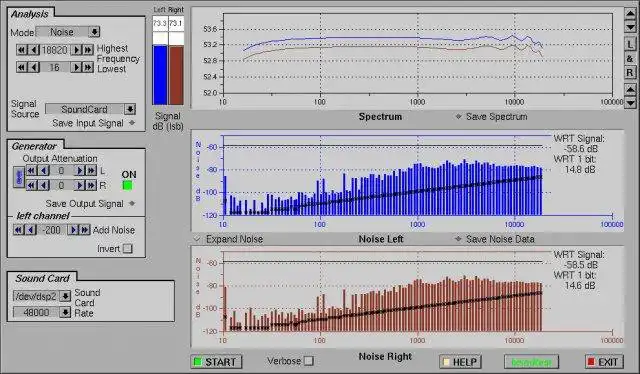The height and width of the screenshot is (374, 640).
Task: Open the 48000 sample rate dropdown
Action: [42, 312]
